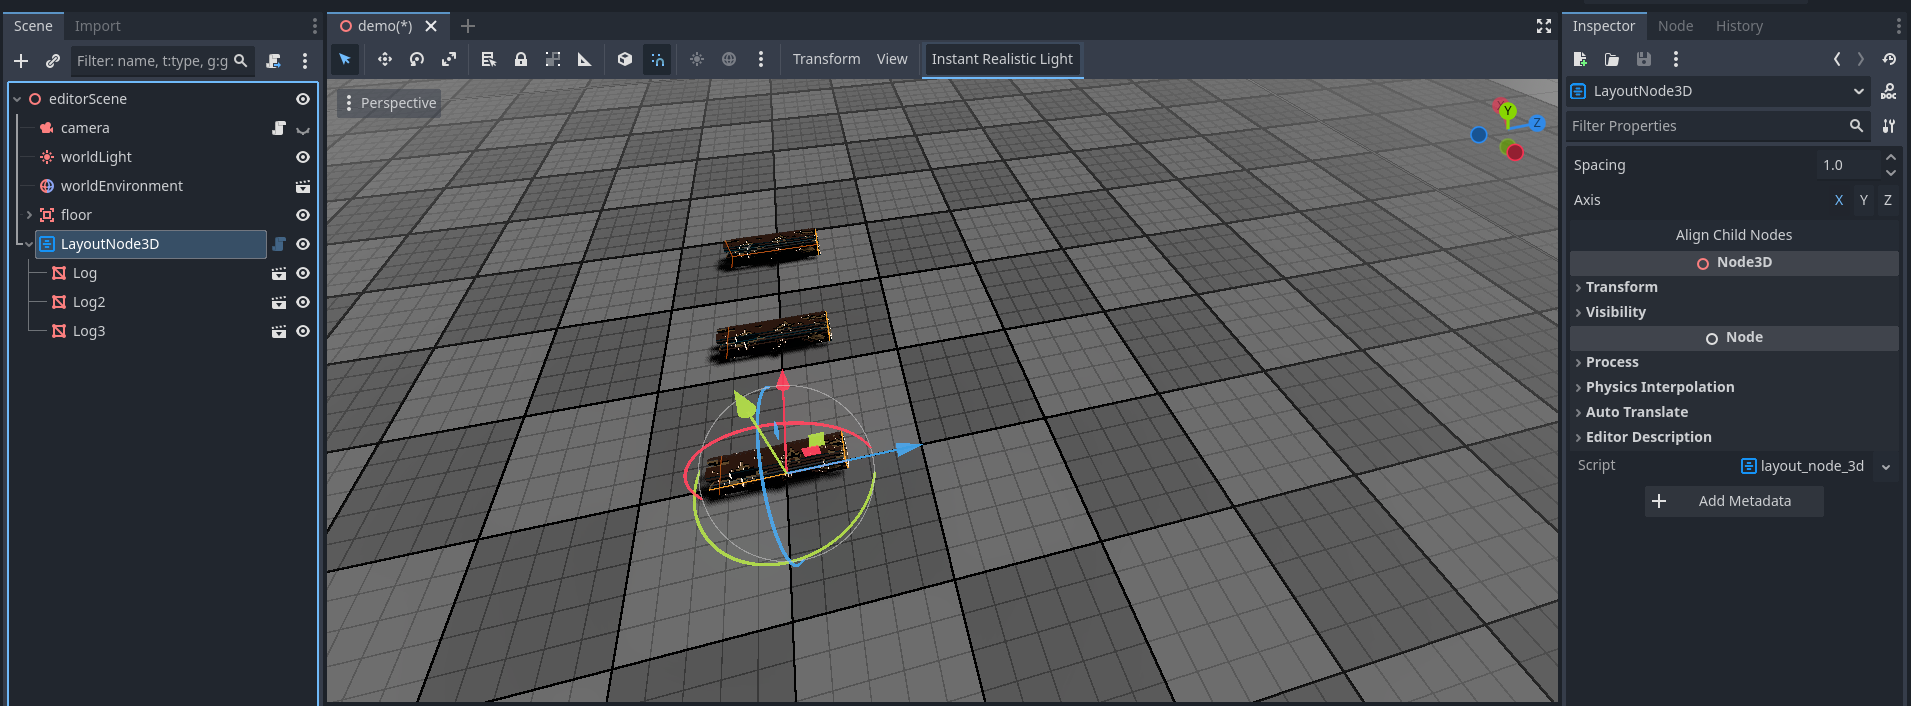Open Script property dropdown arrow
The image size is (1911, 706).
coord(1886,466)
